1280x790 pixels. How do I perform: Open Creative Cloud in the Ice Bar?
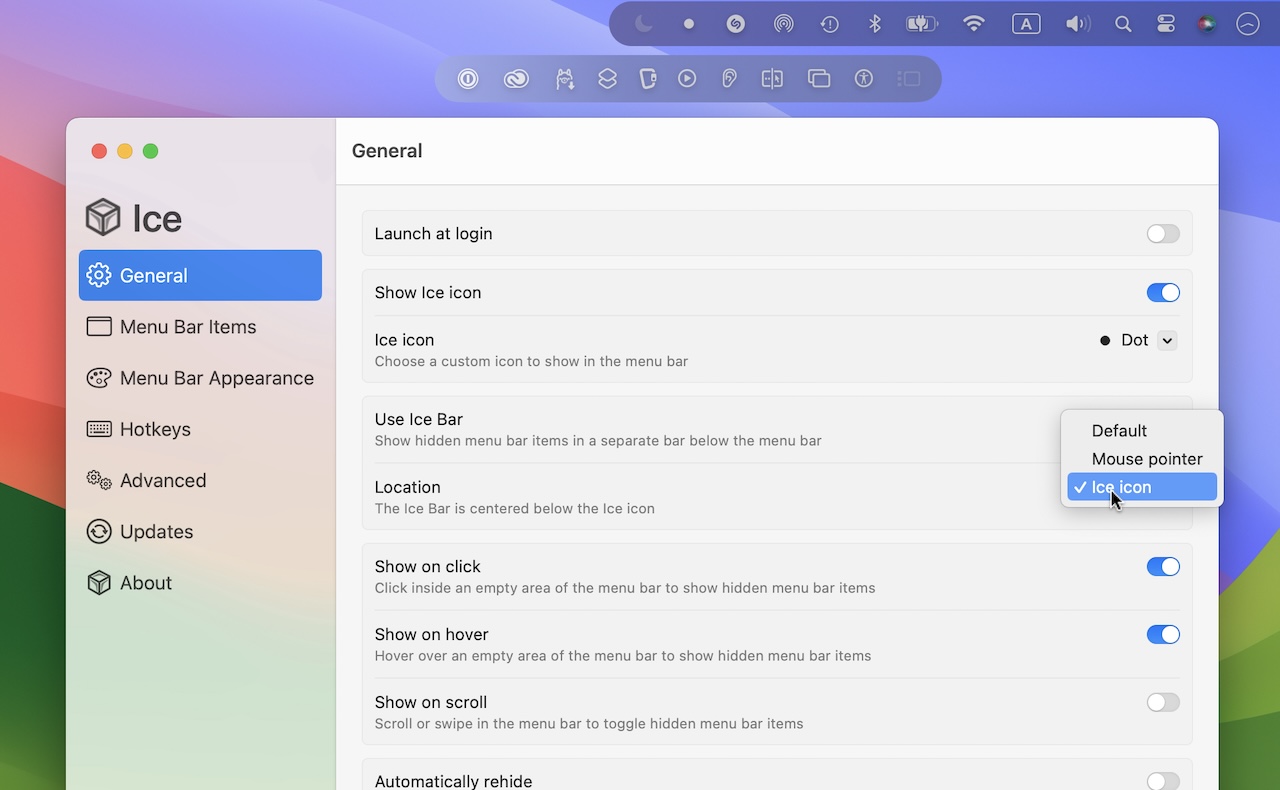click(x=516, y=78)
